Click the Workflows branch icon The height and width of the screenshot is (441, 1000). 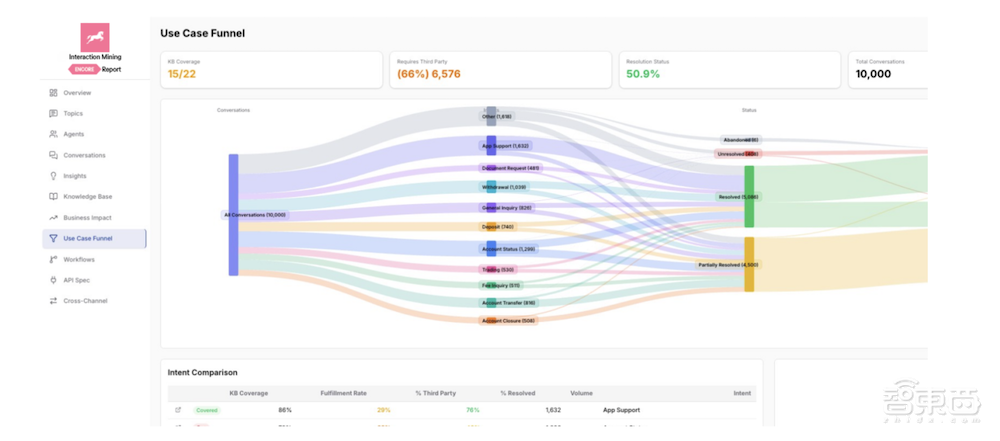tap(53, 259)
